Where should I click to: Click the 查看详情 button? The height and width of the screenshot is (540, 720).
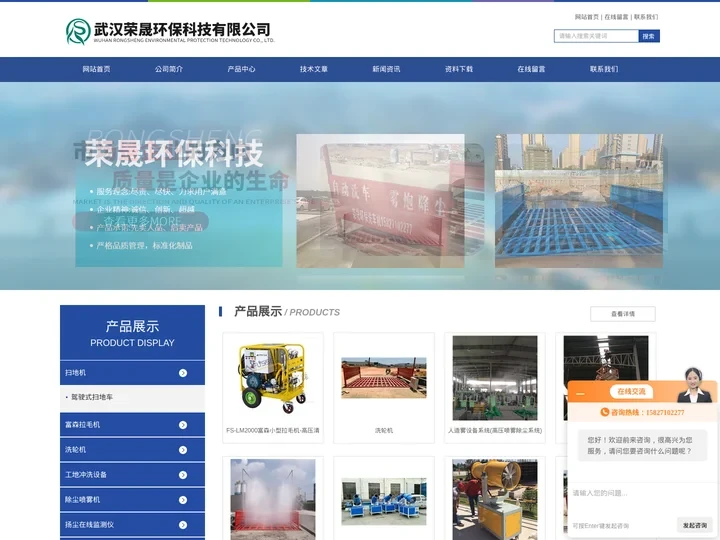click(x=623, y=314)
